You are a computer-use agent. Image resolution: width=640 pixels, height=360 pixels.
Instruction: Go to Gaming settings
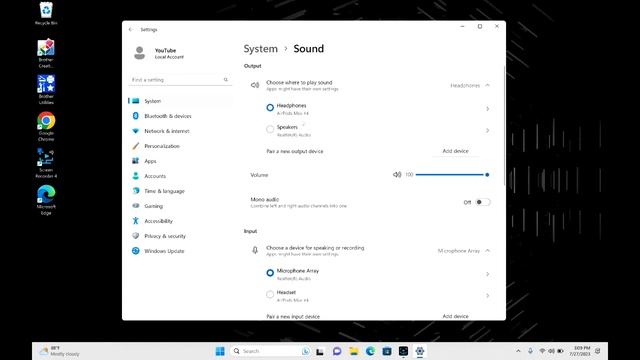180,206
